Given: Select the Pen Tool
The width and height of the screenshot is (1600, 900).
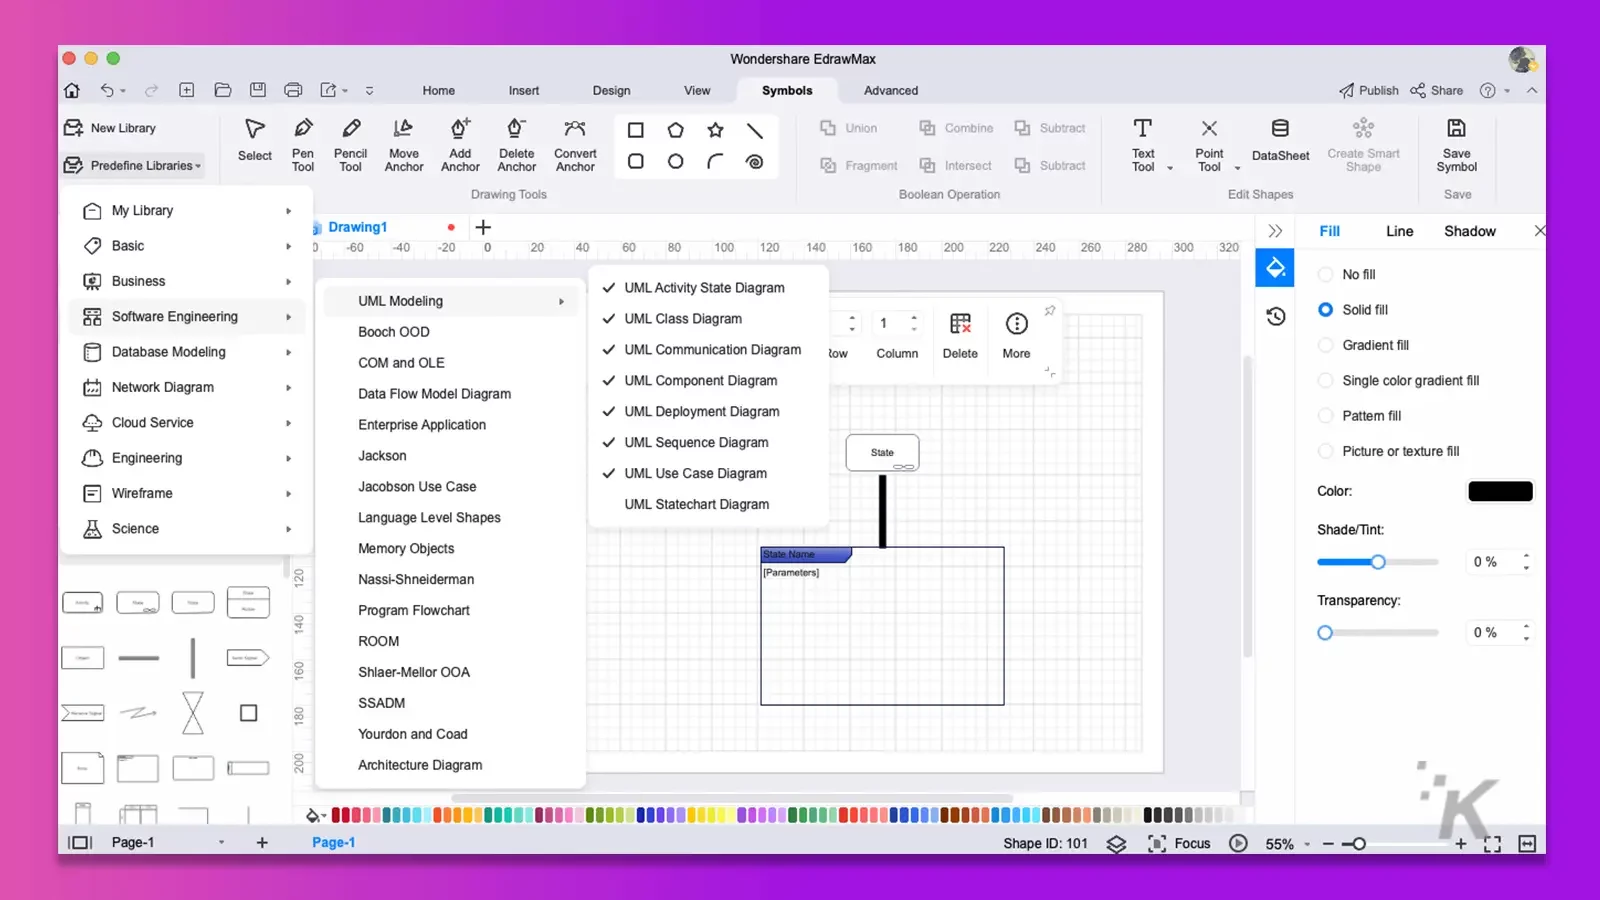Looking at the screenshot, I should point(303,144).
